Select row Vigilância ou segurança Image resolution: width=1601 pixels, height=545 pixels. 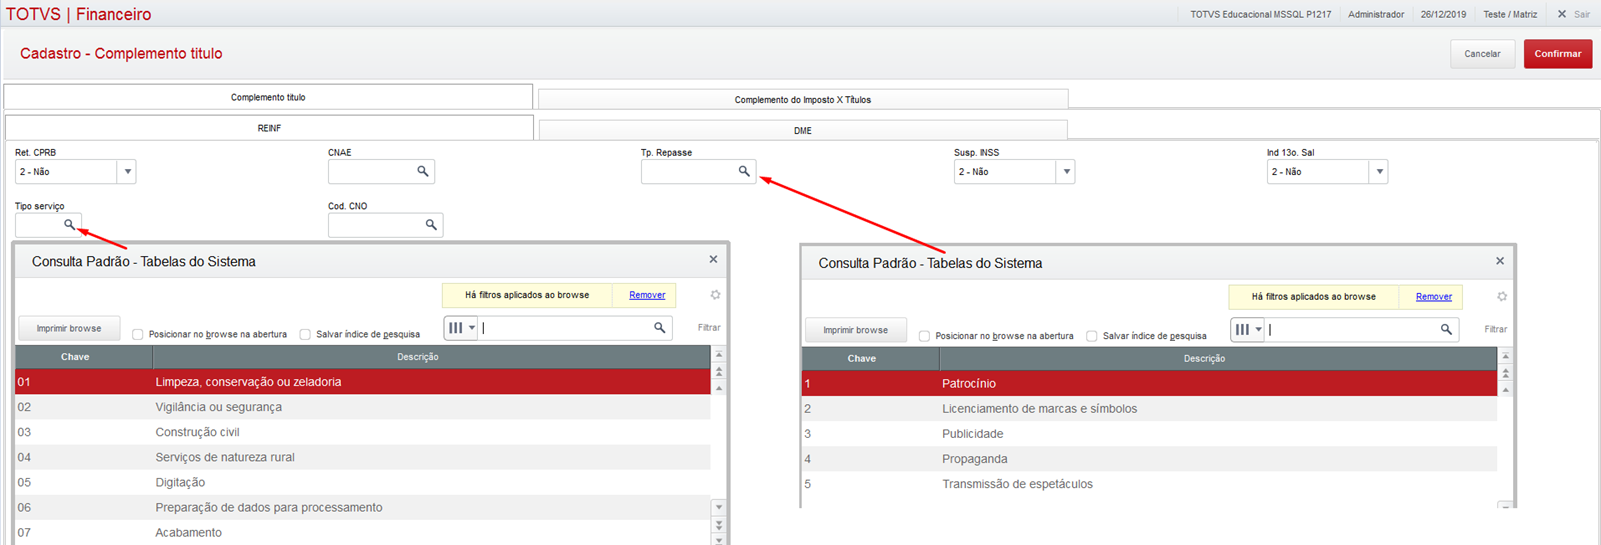363,407
